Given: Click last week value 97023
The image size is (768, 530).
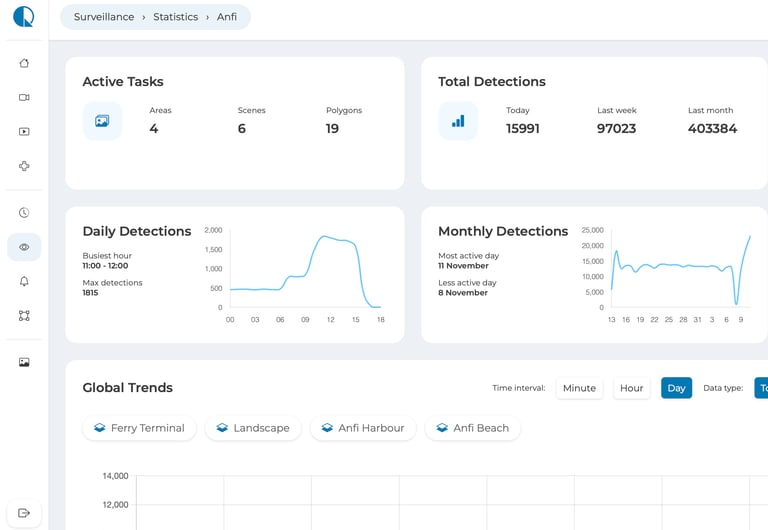Looking at the screenshot, I should click(x=616, y=129).
